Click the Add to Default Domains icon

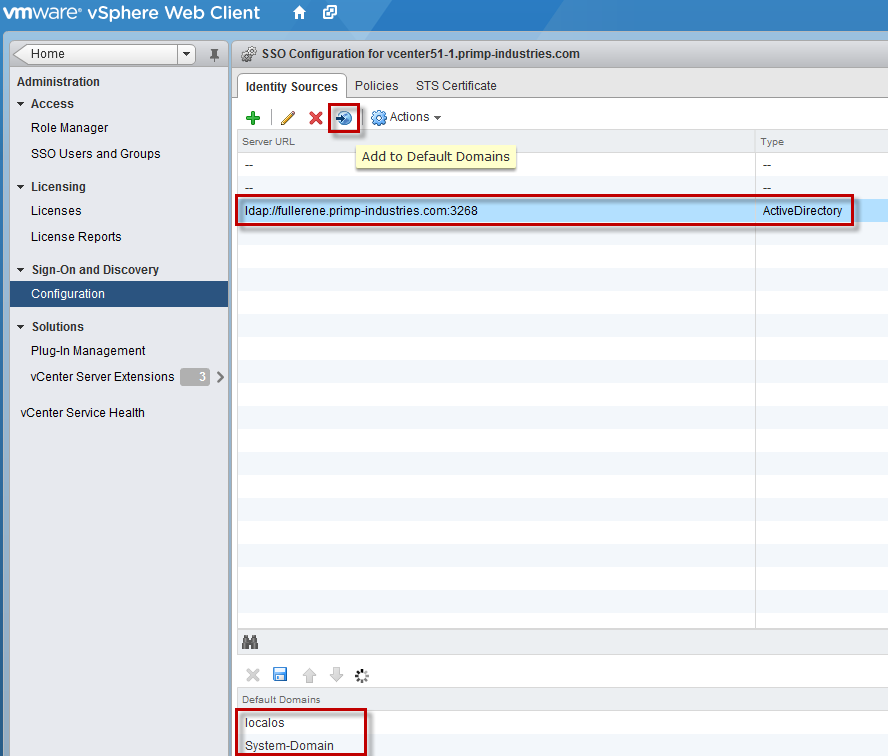pos(343,117)
